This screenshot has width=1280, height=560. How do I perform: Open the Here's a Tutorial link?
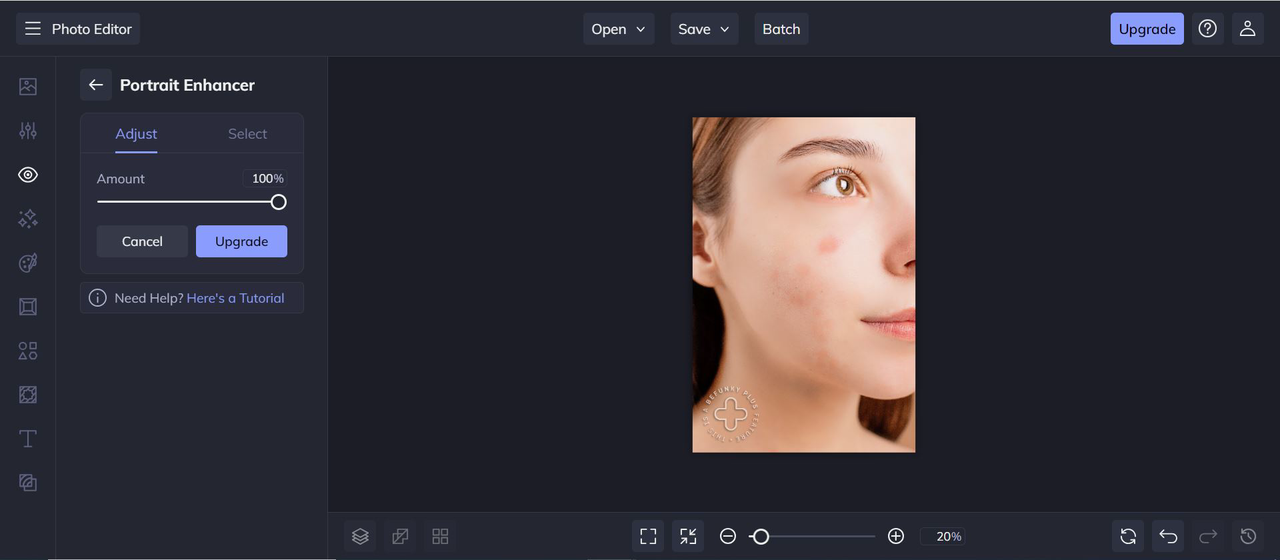[x=235, y=298]
